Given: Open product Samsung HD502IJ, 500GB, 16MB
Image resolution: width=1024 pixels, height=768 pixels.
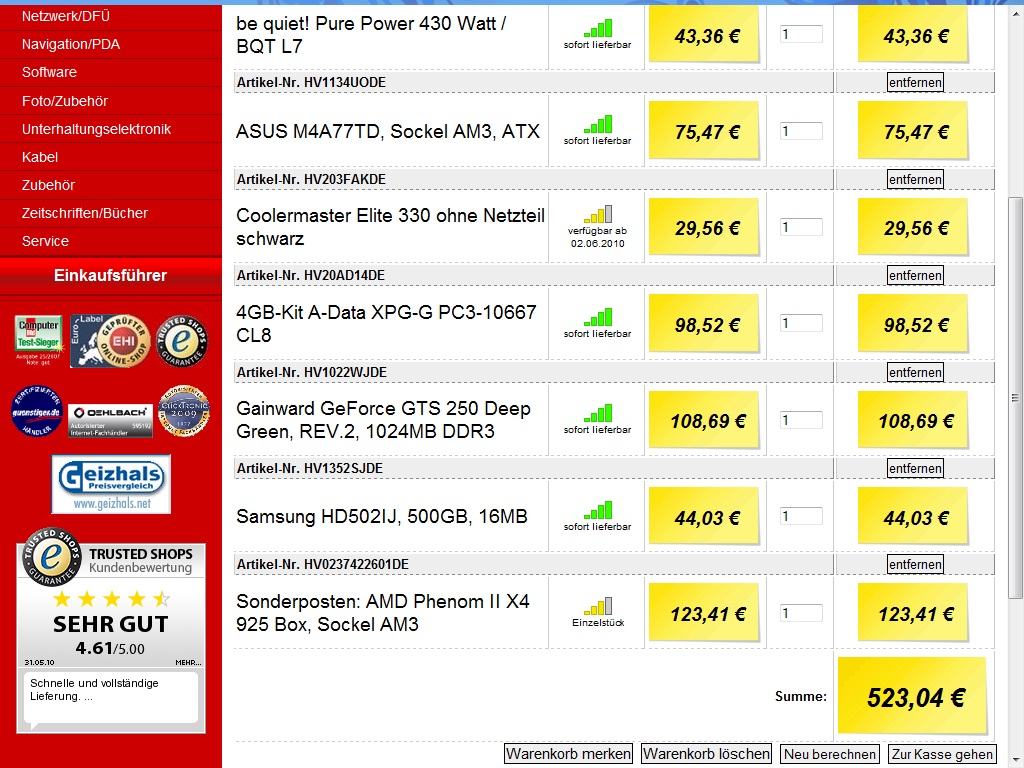Looking at the screenshot, I should (381, 517).
